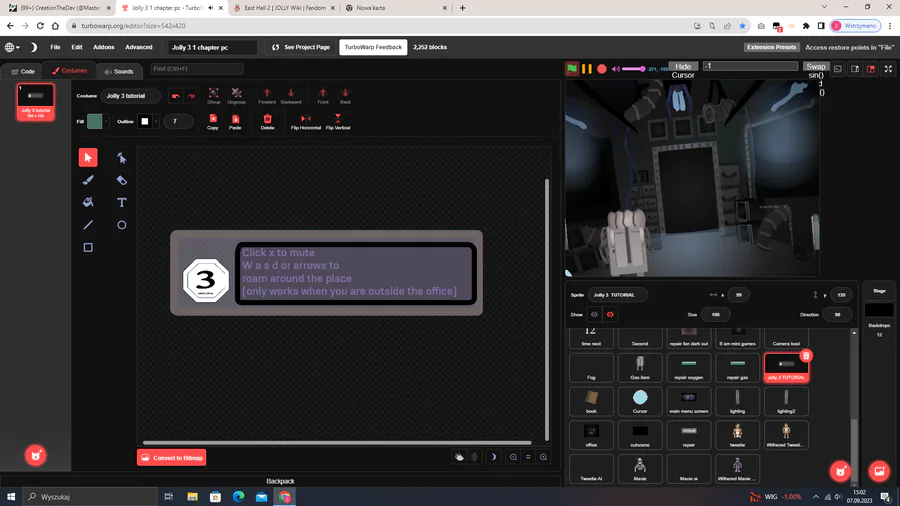Viewport: 900px width, 506px height.
Task: Open the language globe dropdown
Action: pyautogui.click(x=12, y=47)
